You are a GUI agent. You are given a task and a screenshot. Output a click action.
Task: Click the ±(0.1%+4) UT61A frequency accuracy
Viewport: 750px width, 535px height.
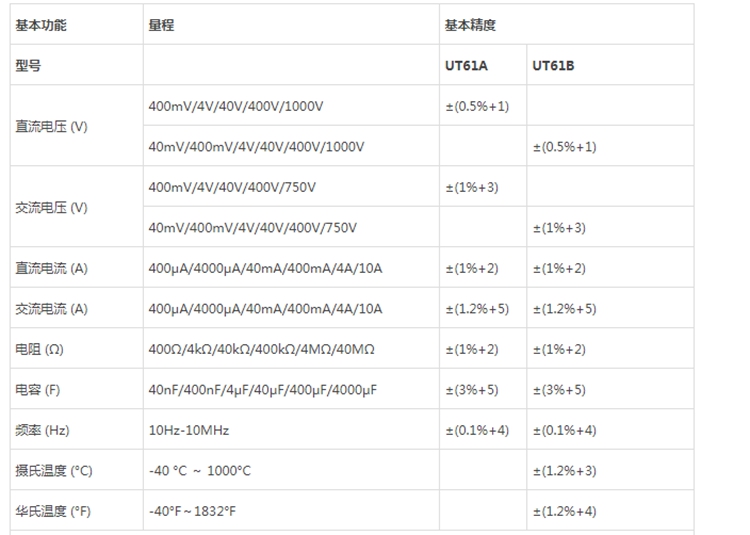point(477,430)
